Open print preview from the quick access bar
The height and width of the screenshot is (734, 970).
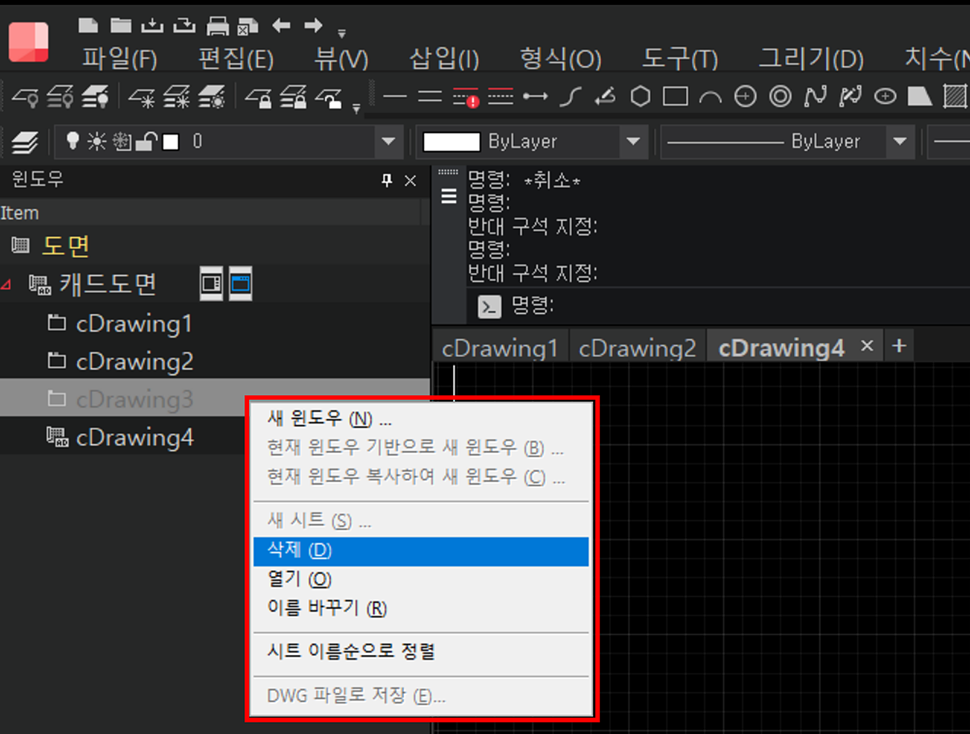pyautogui.click(x=248, y=26)
